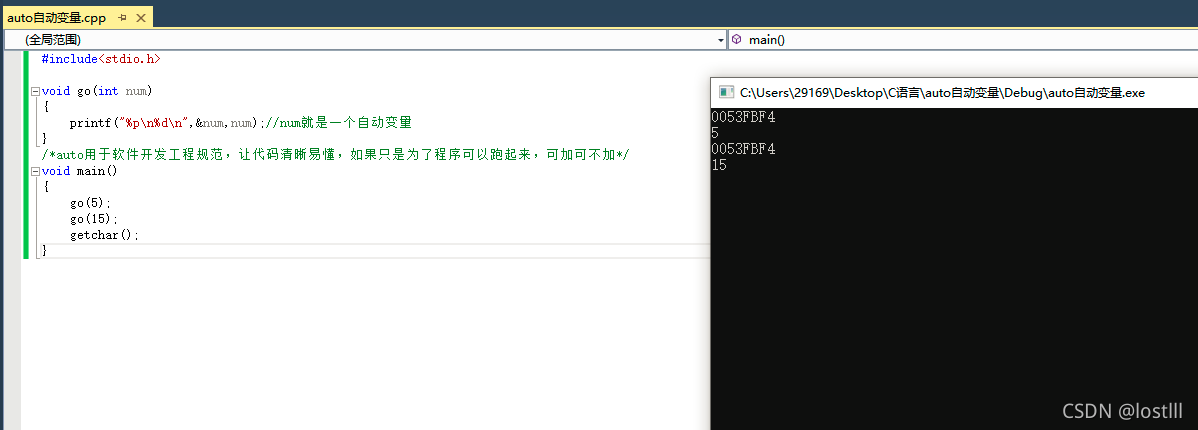Click the first 0053FBF4 console output line
Image resolution: width=1198 pixels, height=430 pixels.
[743, 117]
